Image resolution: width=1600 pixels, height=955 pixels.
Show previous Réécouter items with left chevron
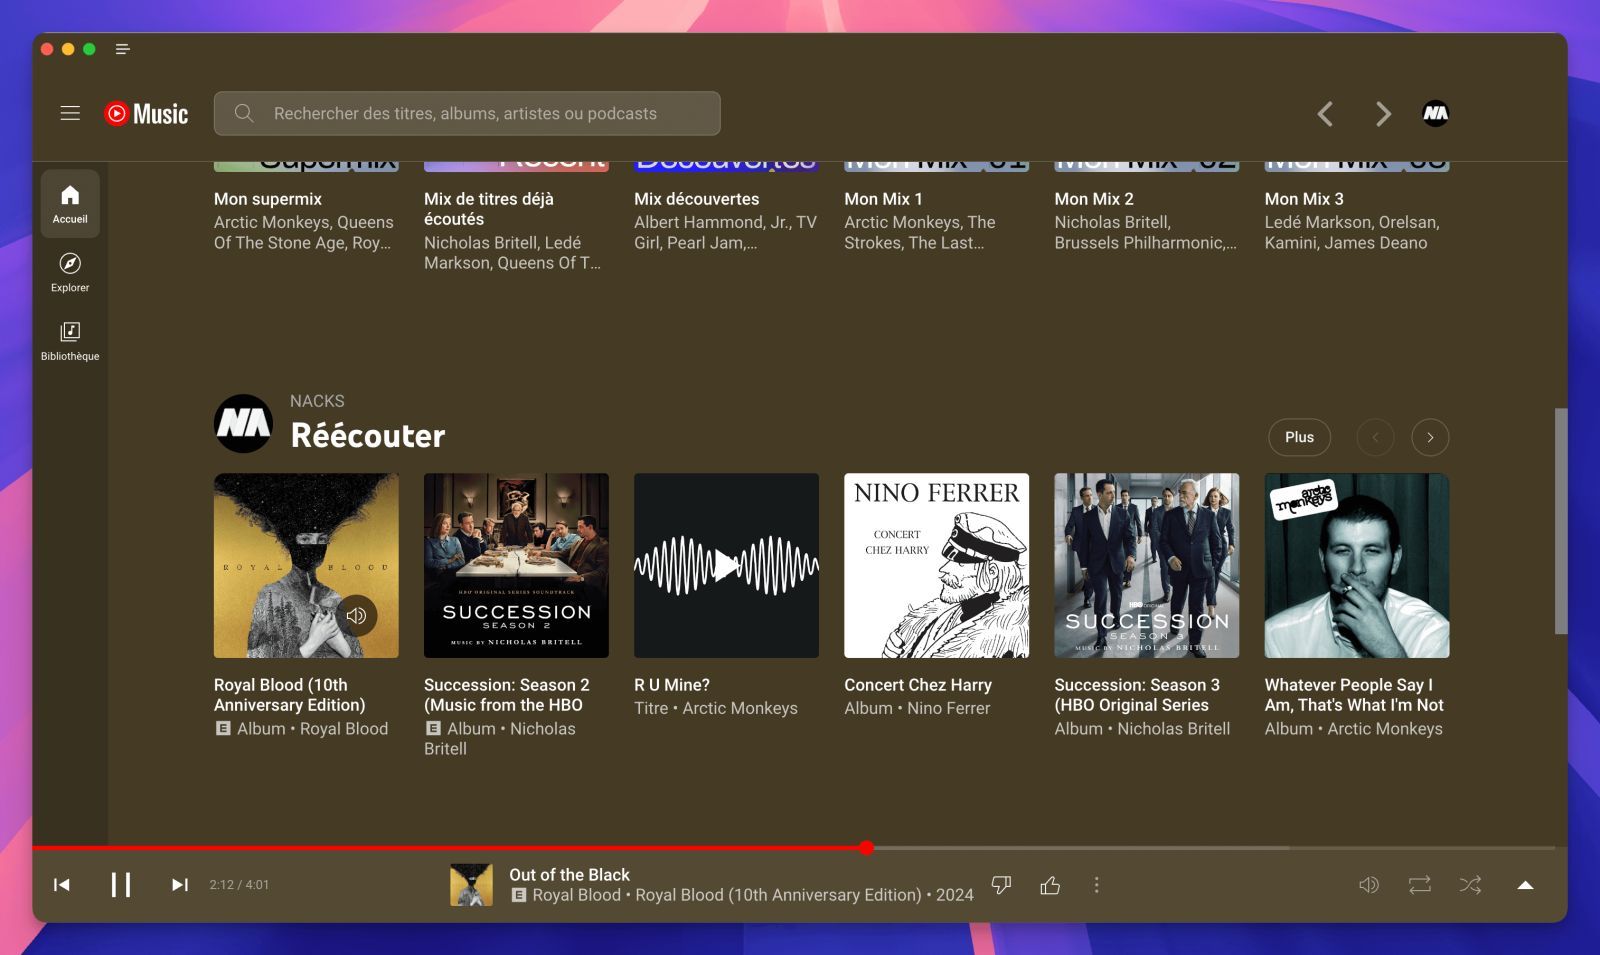point(1375,437)
